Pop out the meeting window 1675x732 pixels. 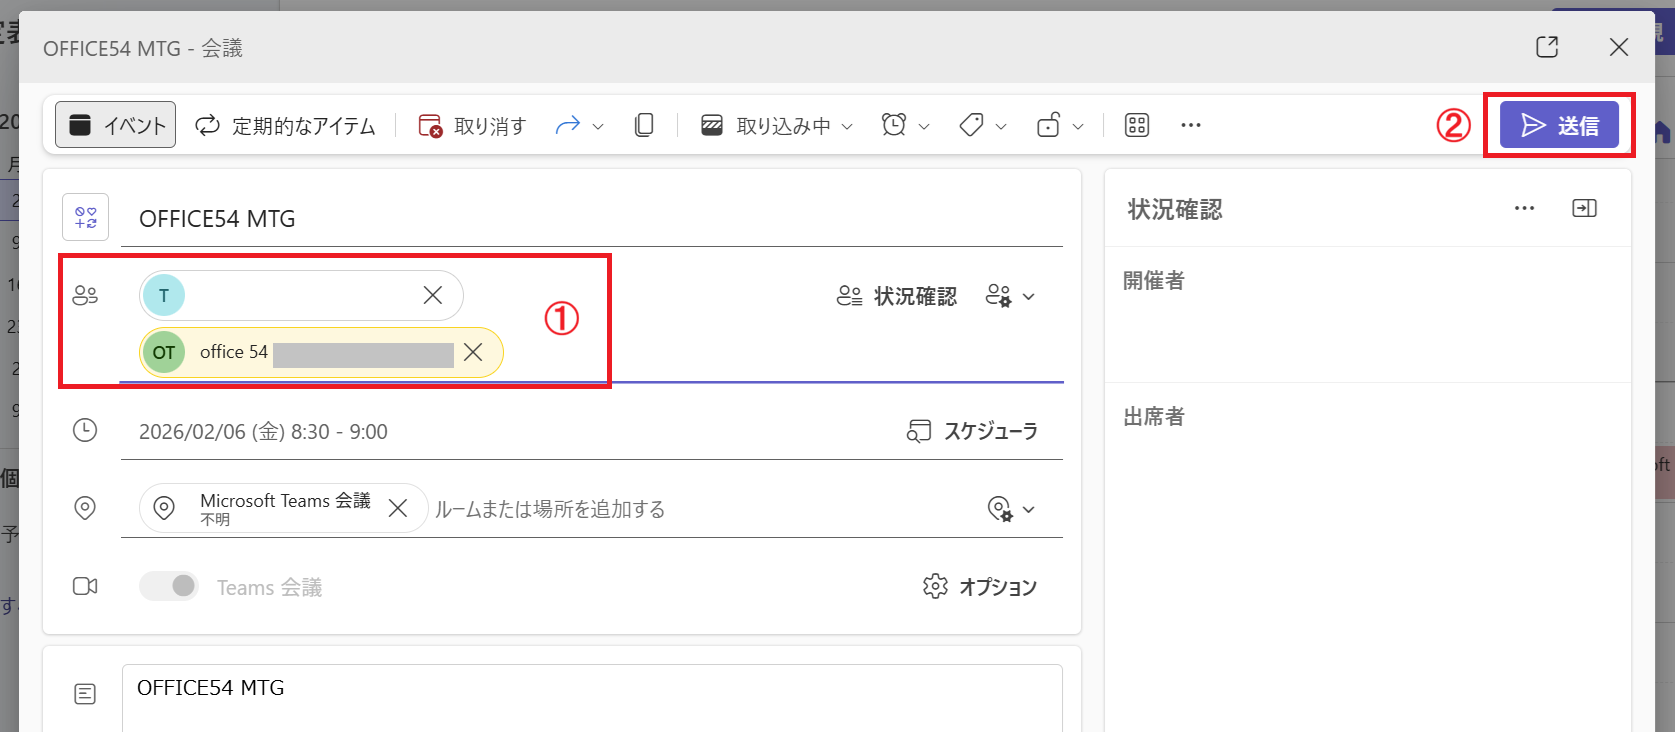(x=1547, y=47)
